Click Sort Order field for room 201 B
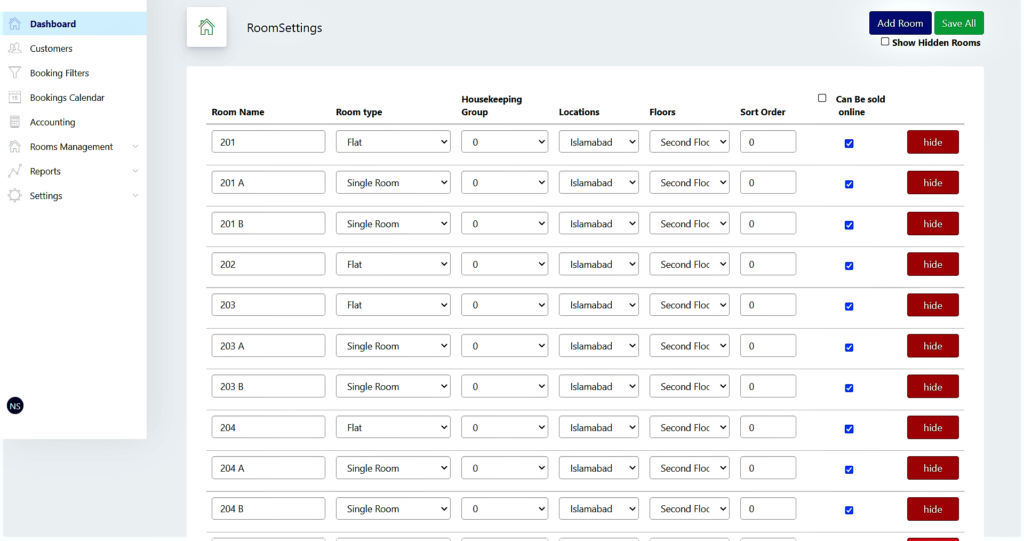Image resolution: width=1024 pixels, height=541 pixels. (x=768, y=223)
